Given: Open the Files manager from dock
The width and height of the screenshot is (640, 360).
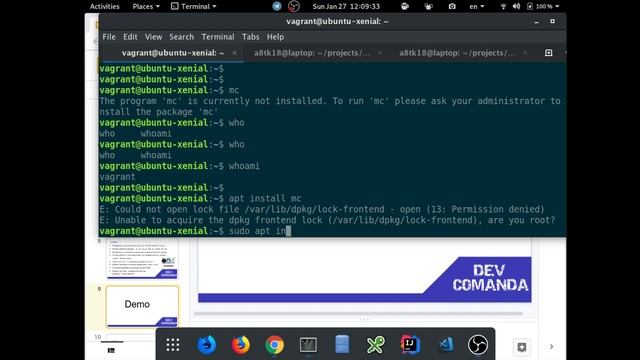Looking at the screenshot, I should [342, 345].
